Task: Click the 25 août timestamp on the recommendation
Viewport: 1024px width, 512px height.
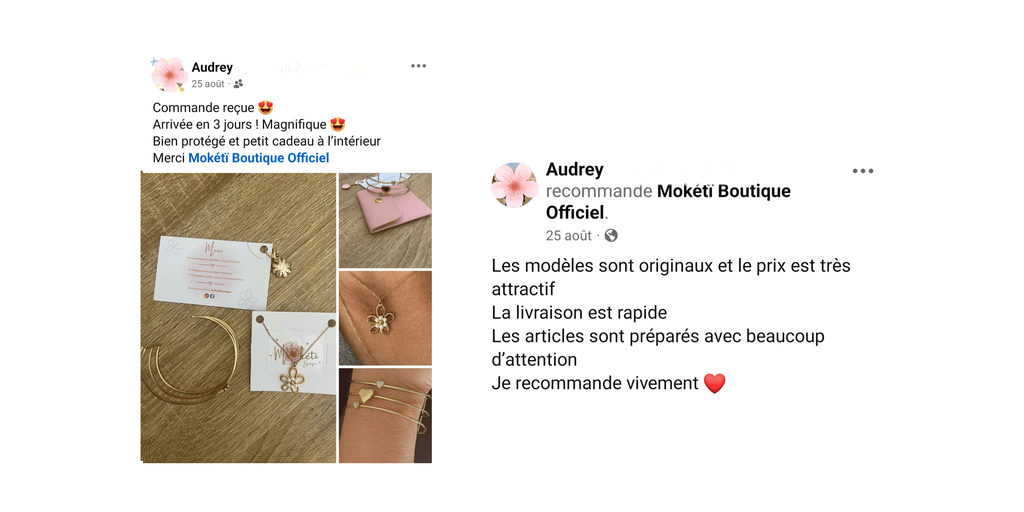Action: point(569,236)
